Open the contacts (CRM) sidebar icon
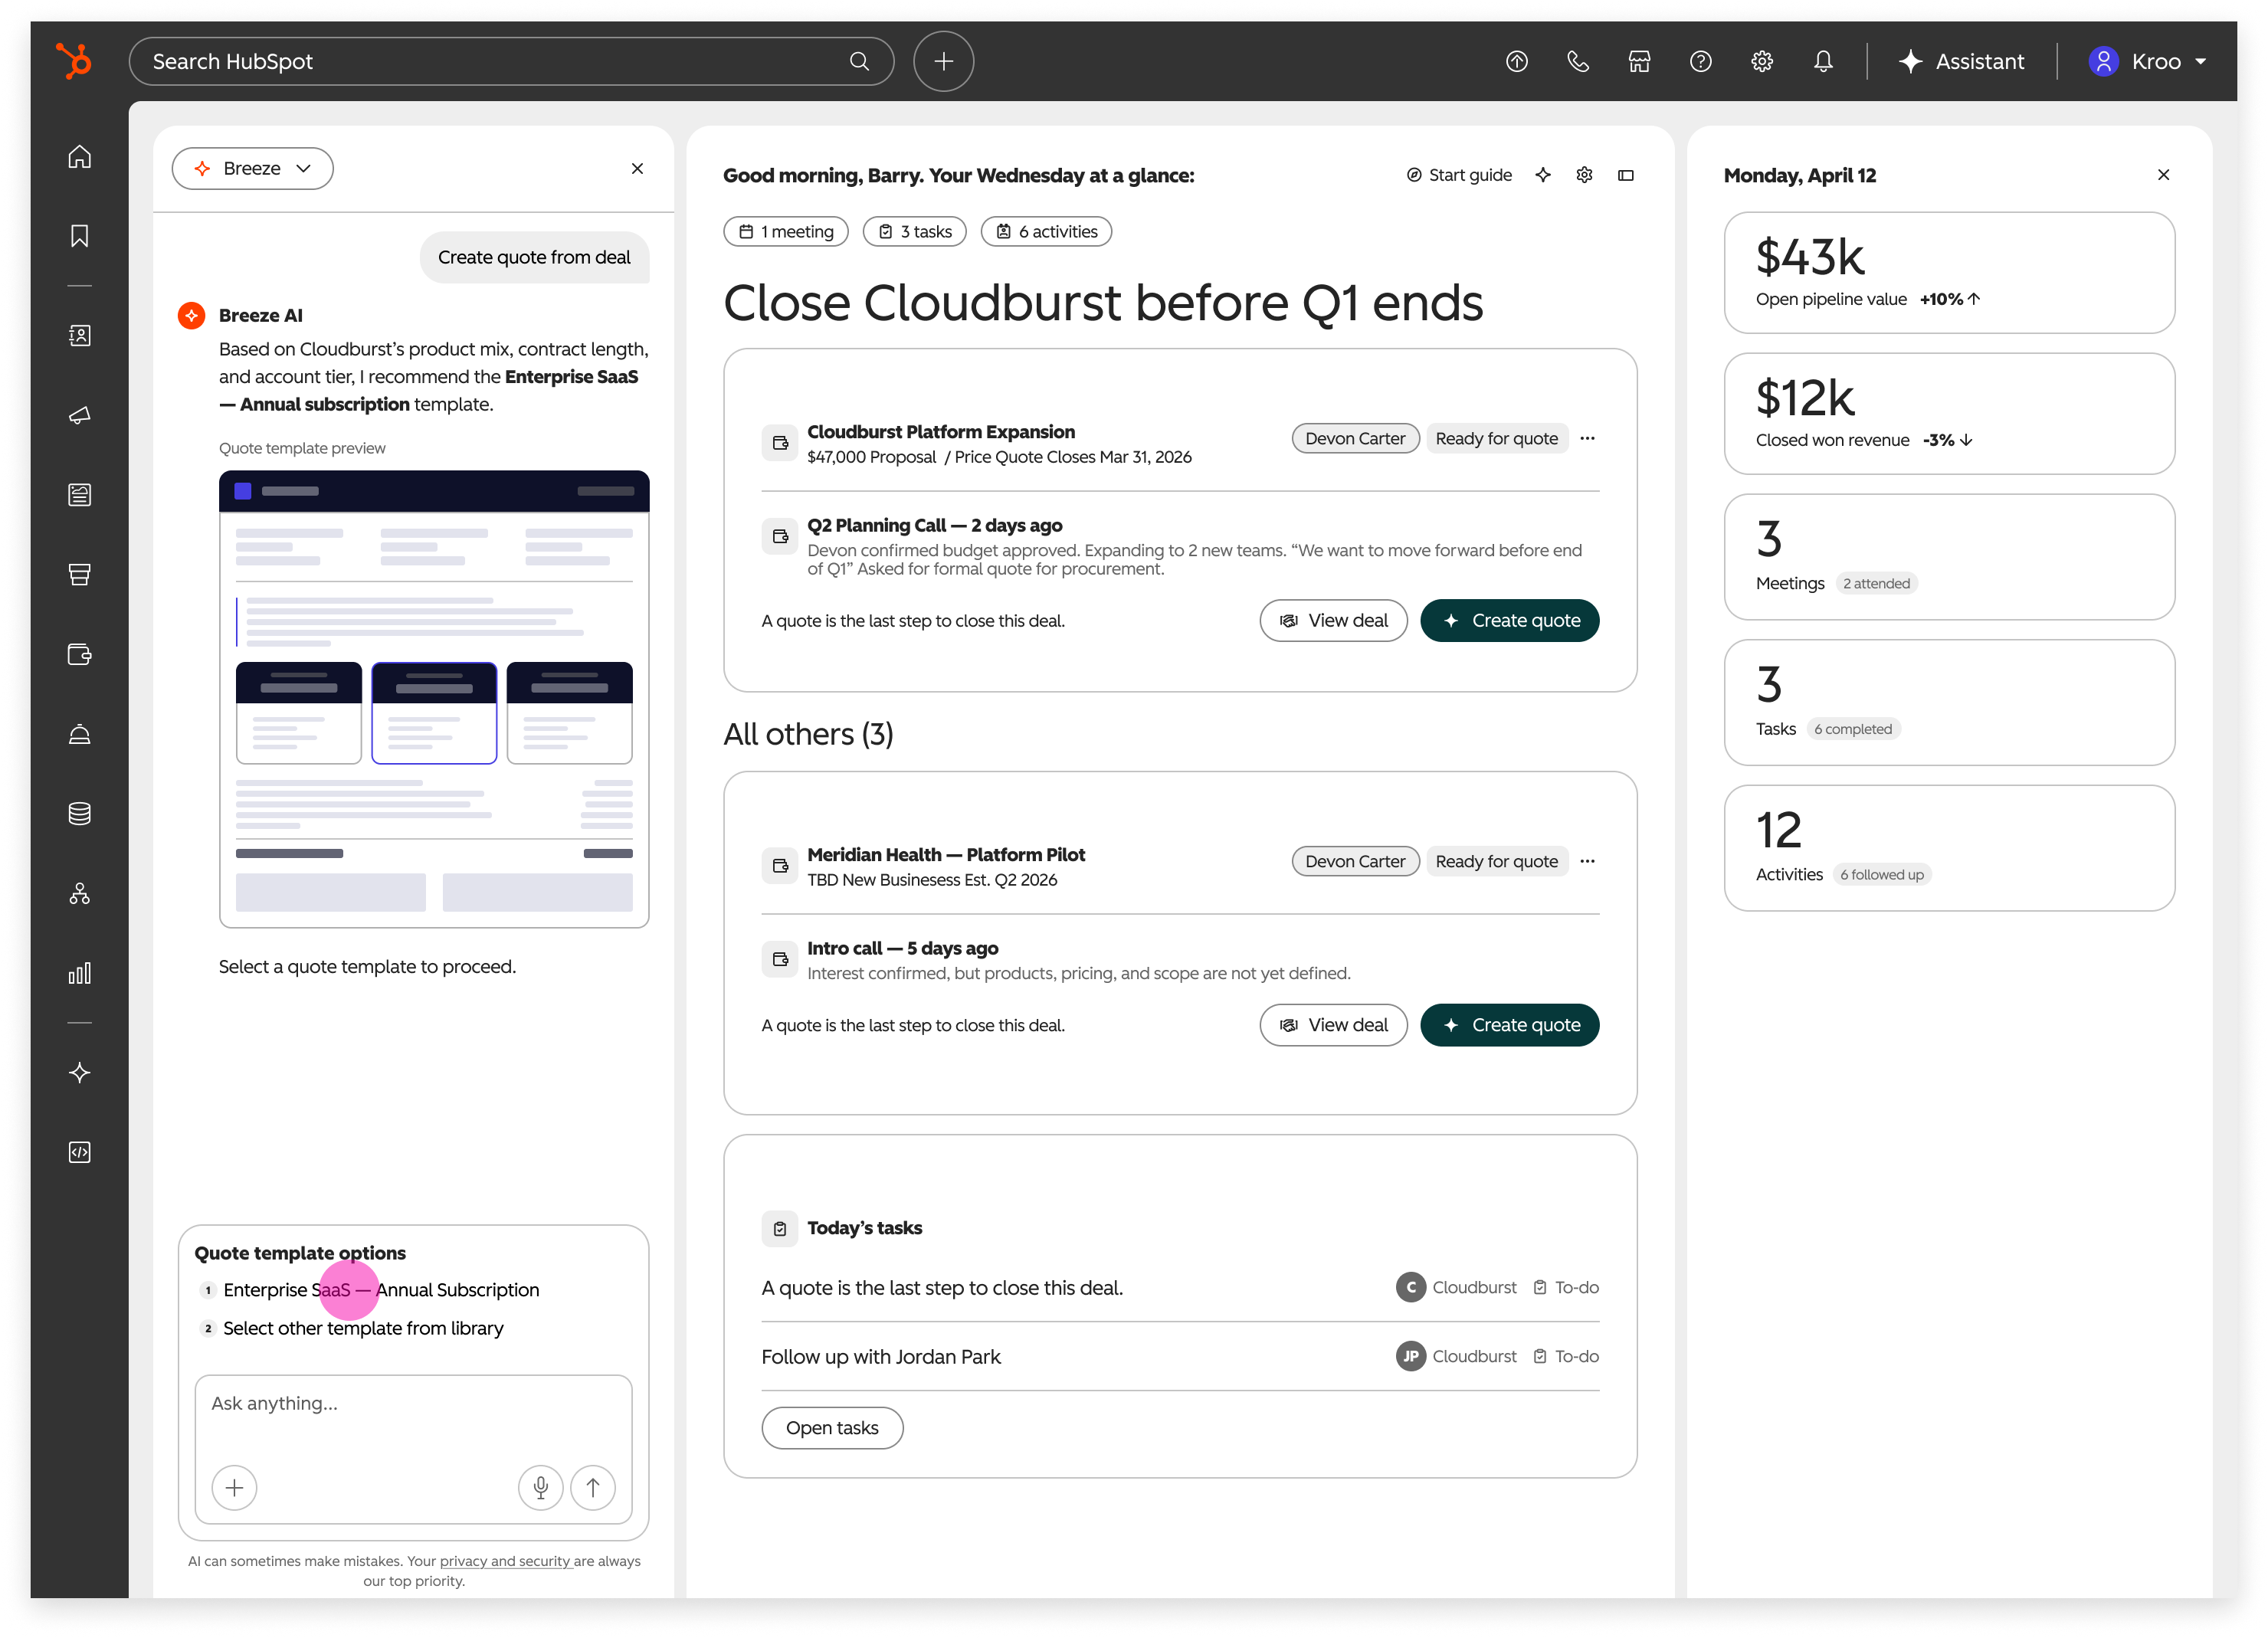The height and width of the screenshot is (1638, 2268). pyautogui.click(x=80, y=335)
